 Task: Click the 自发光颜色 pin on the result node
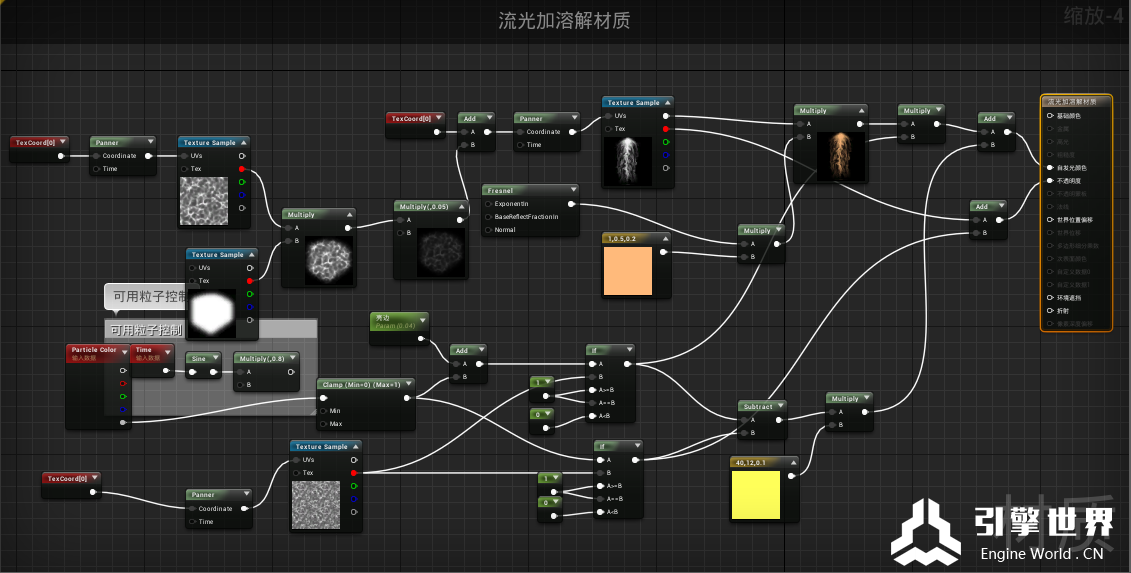click(1049, 167)
